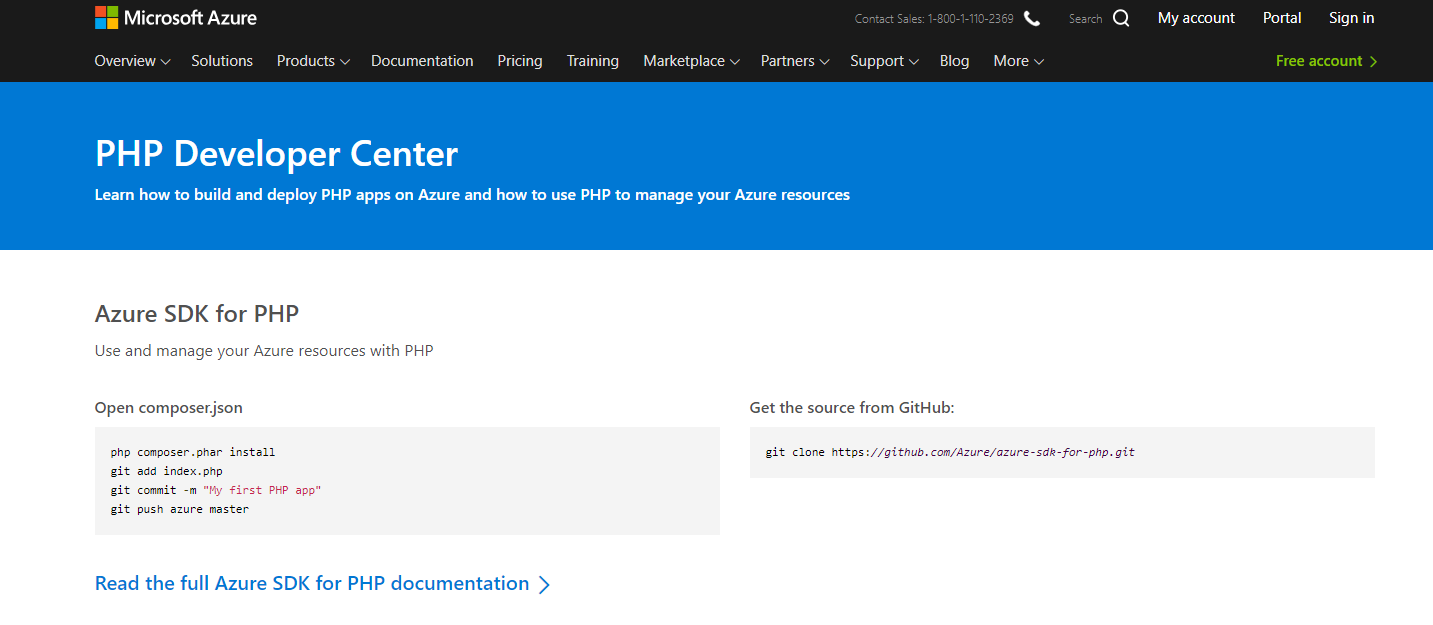The image size is (1433, 625).
Task: Click the Use and manage your Azure resources text
Action: tap(264, 351)
